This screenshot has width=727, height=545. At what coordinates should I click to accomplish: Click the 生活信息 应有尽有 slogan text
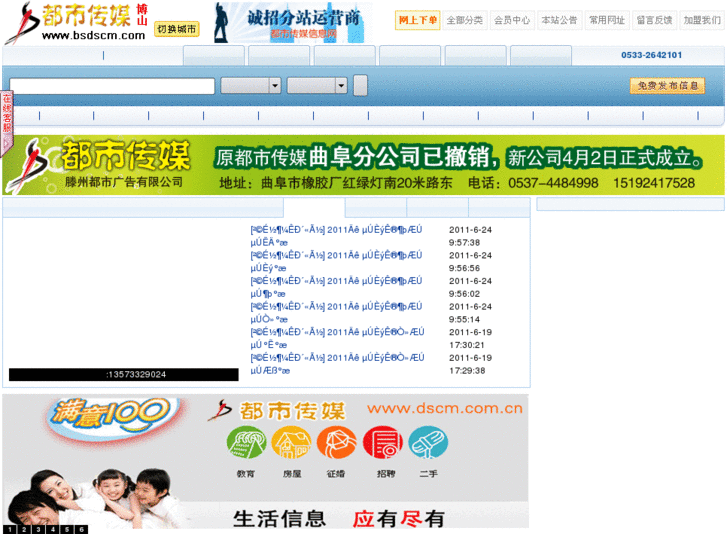[339, 519]
